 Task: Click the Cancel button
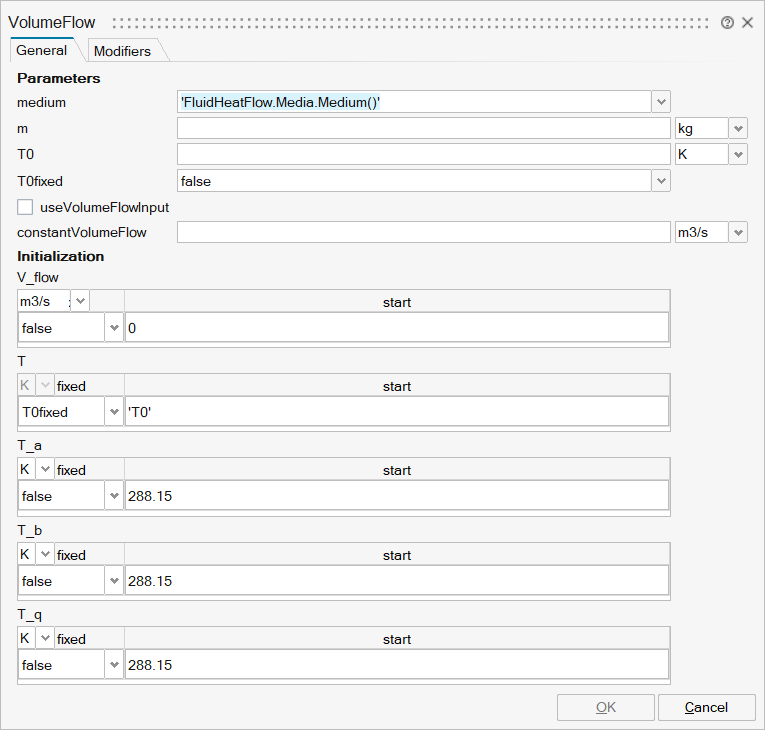[706, 707]
